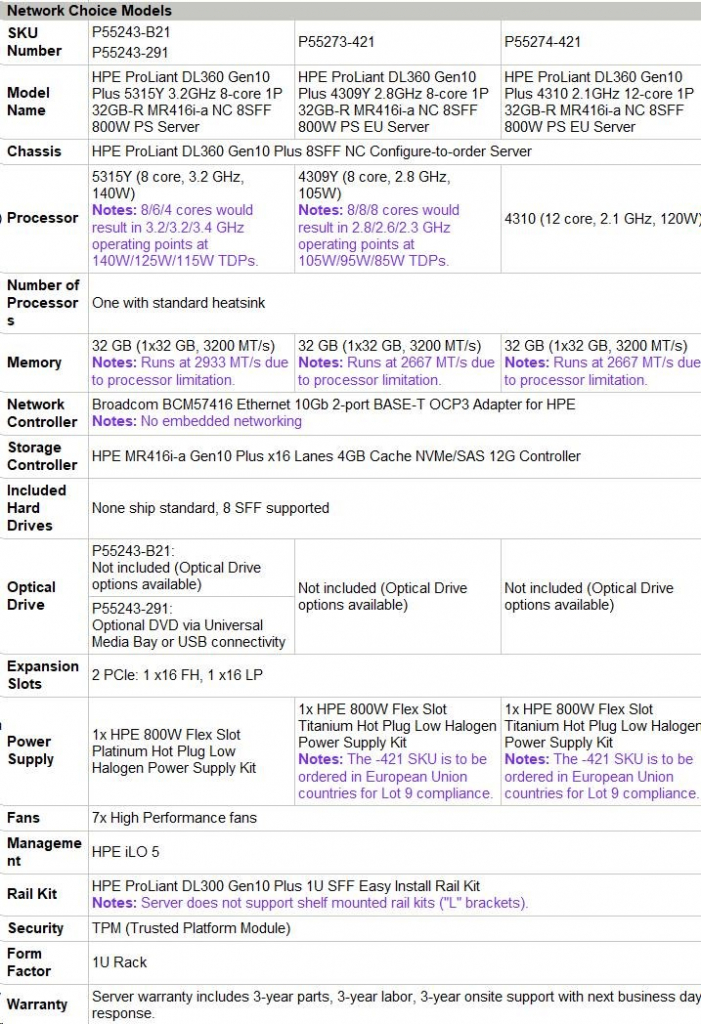Click the 'Memory' row label
This screenshot has width=701, height=1024.
tap(34, 363)
